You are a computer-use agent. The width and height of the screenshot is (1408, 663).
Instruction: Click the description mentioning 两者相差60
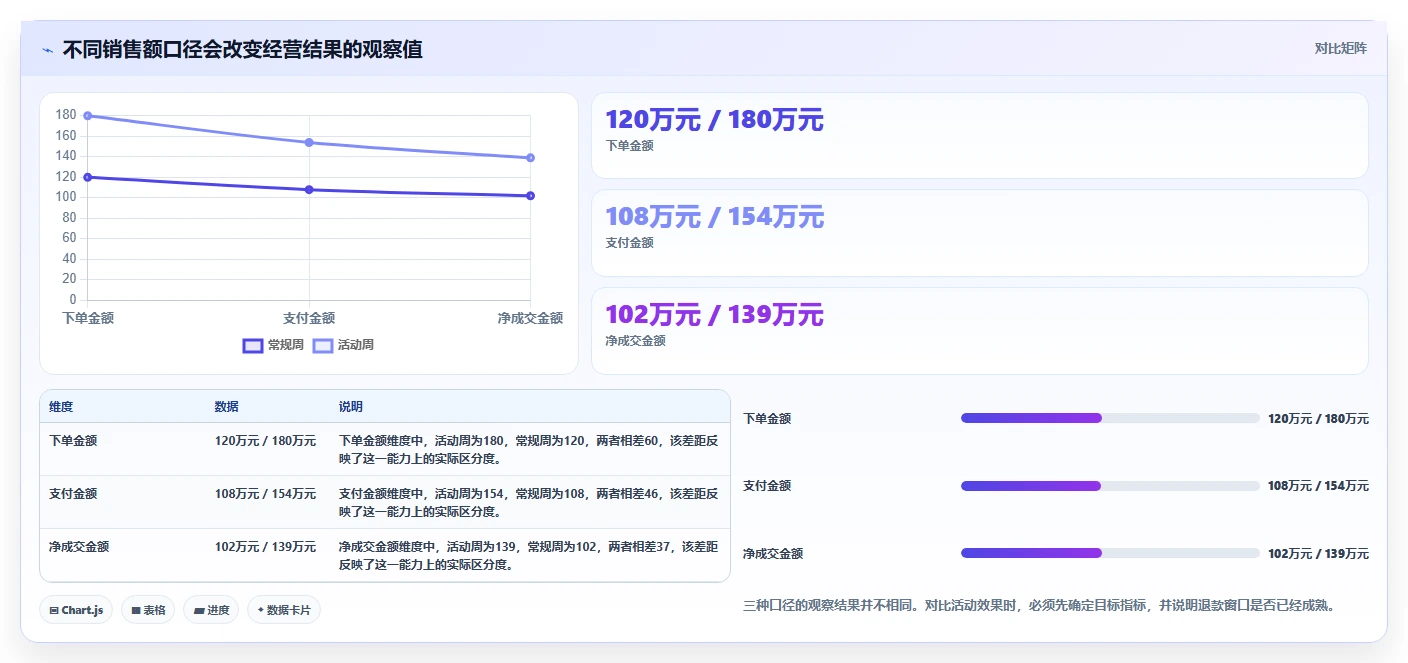click(528, 449)
